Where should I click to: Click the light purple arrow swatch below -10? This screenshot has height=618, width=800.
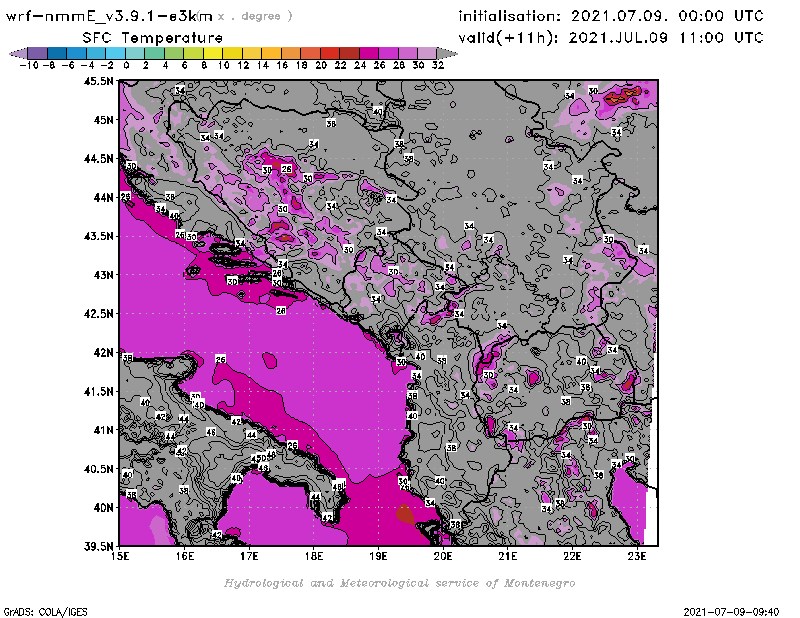point(19,53)
